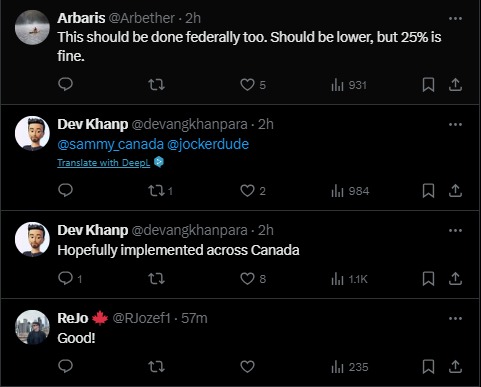View analytics showing 984 views
The image size is (481, 387).
click(350, 191)
